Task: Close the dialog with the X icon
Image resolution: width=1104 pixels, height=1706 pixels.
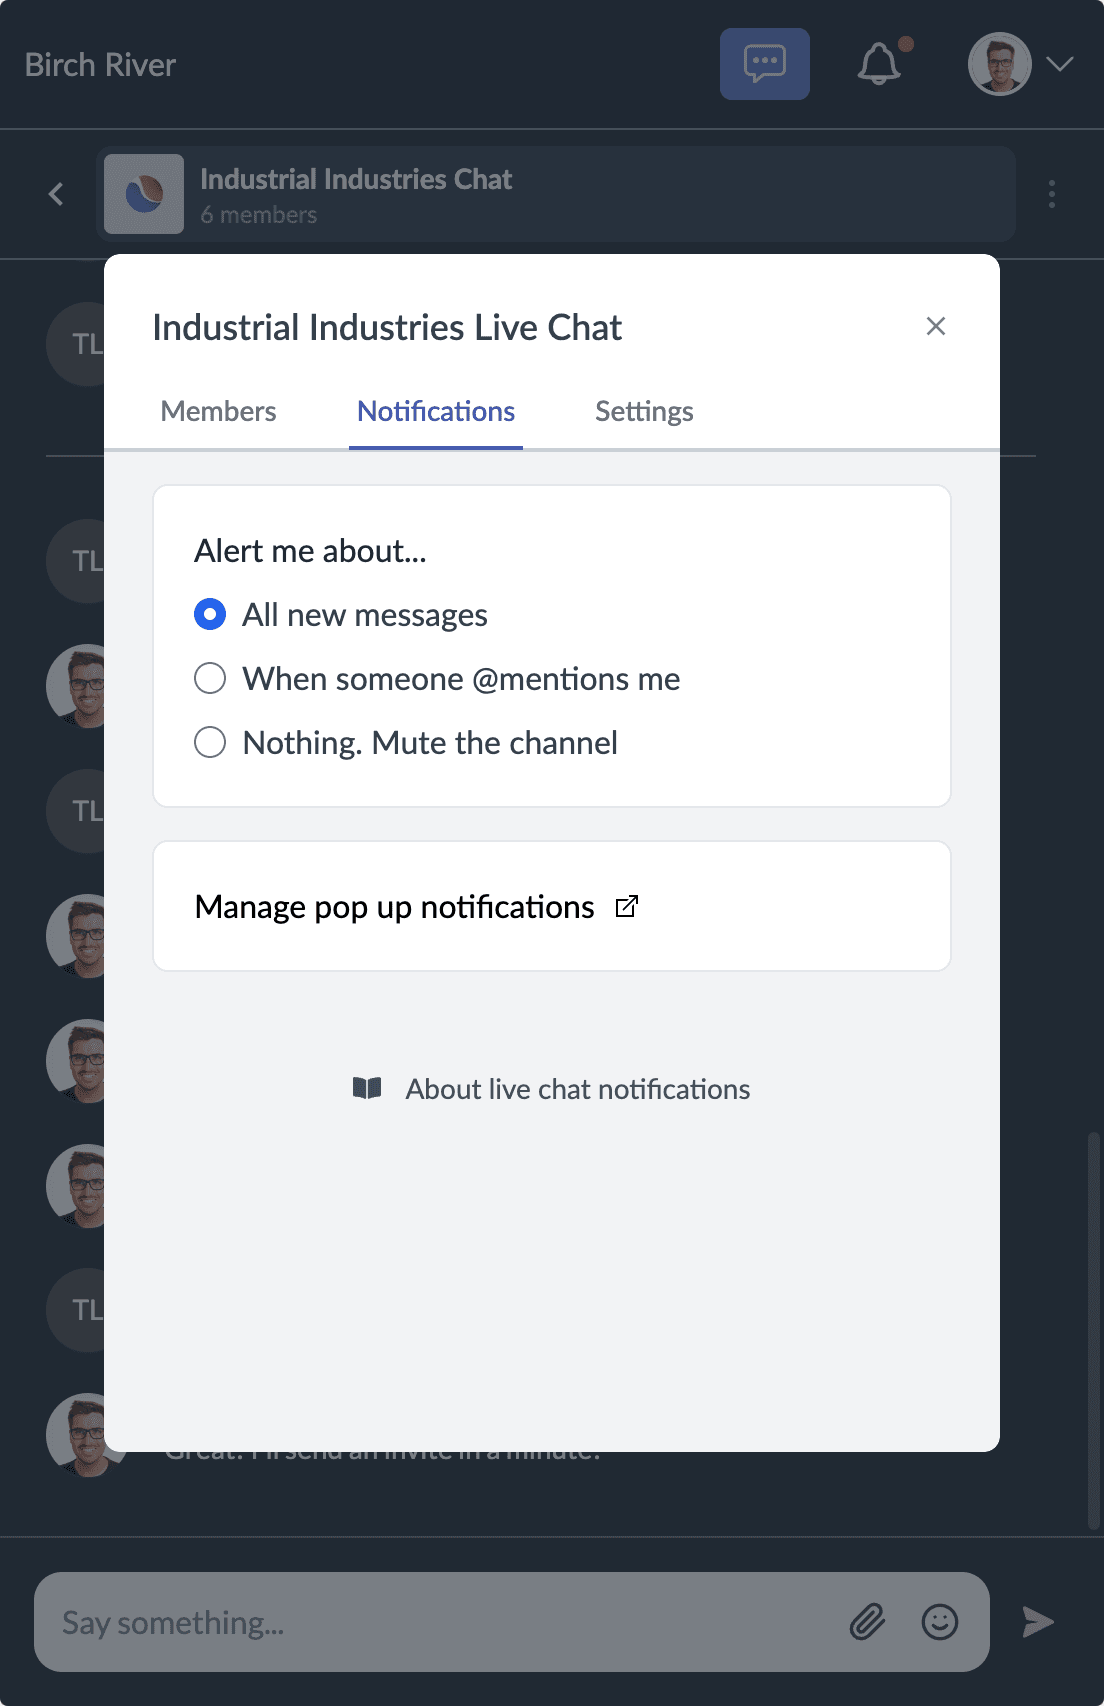Action: 936,326
